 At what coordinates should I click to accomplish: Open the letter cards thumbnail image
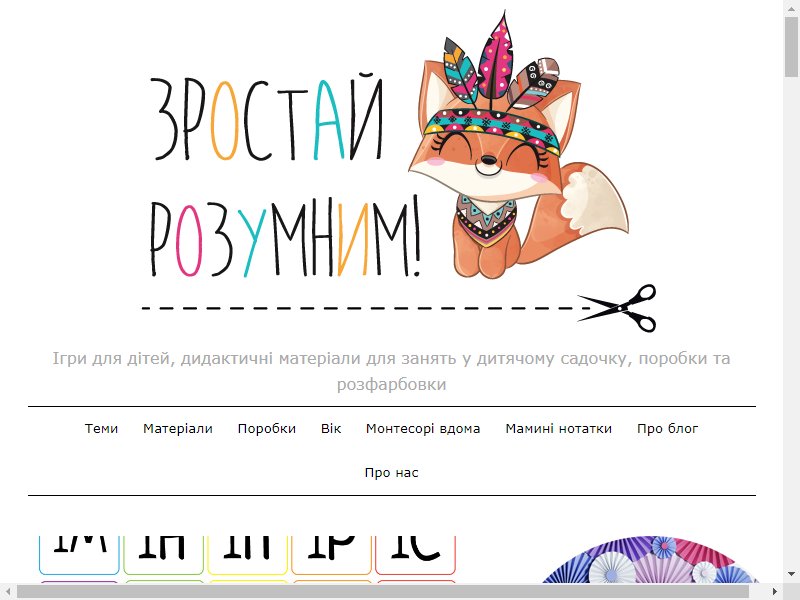point(247,559)
